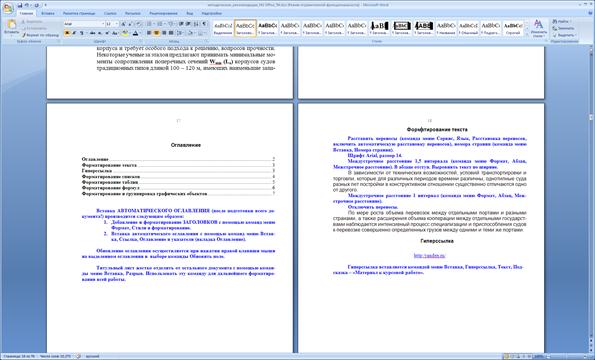The width and height of the screenshot is (595, 360).
Task: Click the Заменить (Replace) button
Action: tap(564, 28)
